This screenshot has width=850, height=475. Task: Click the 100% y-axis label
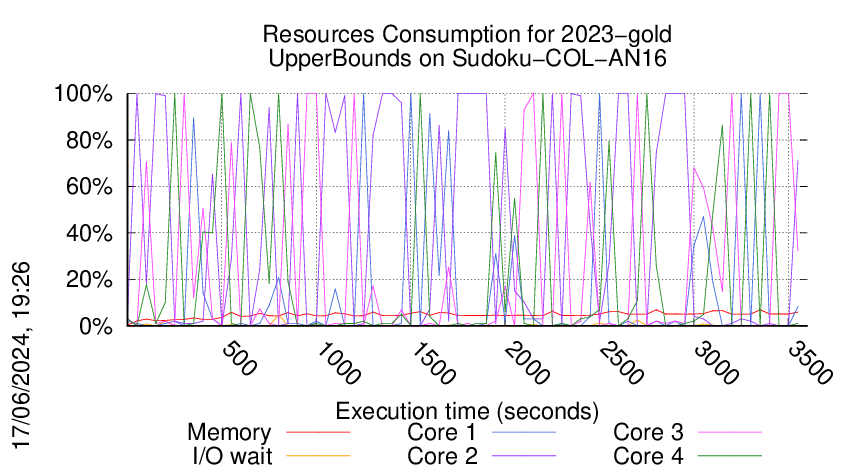83,93
